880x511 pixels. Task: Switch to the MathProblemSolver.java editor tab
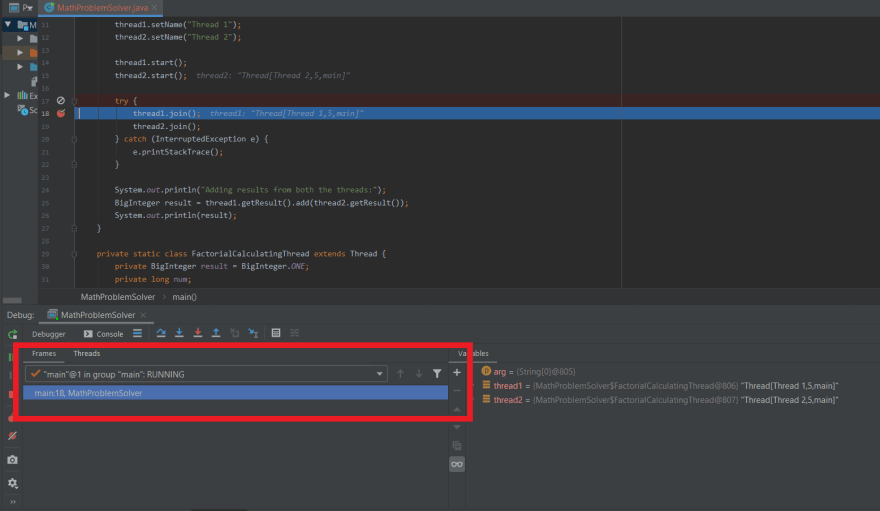click(102, 8)
